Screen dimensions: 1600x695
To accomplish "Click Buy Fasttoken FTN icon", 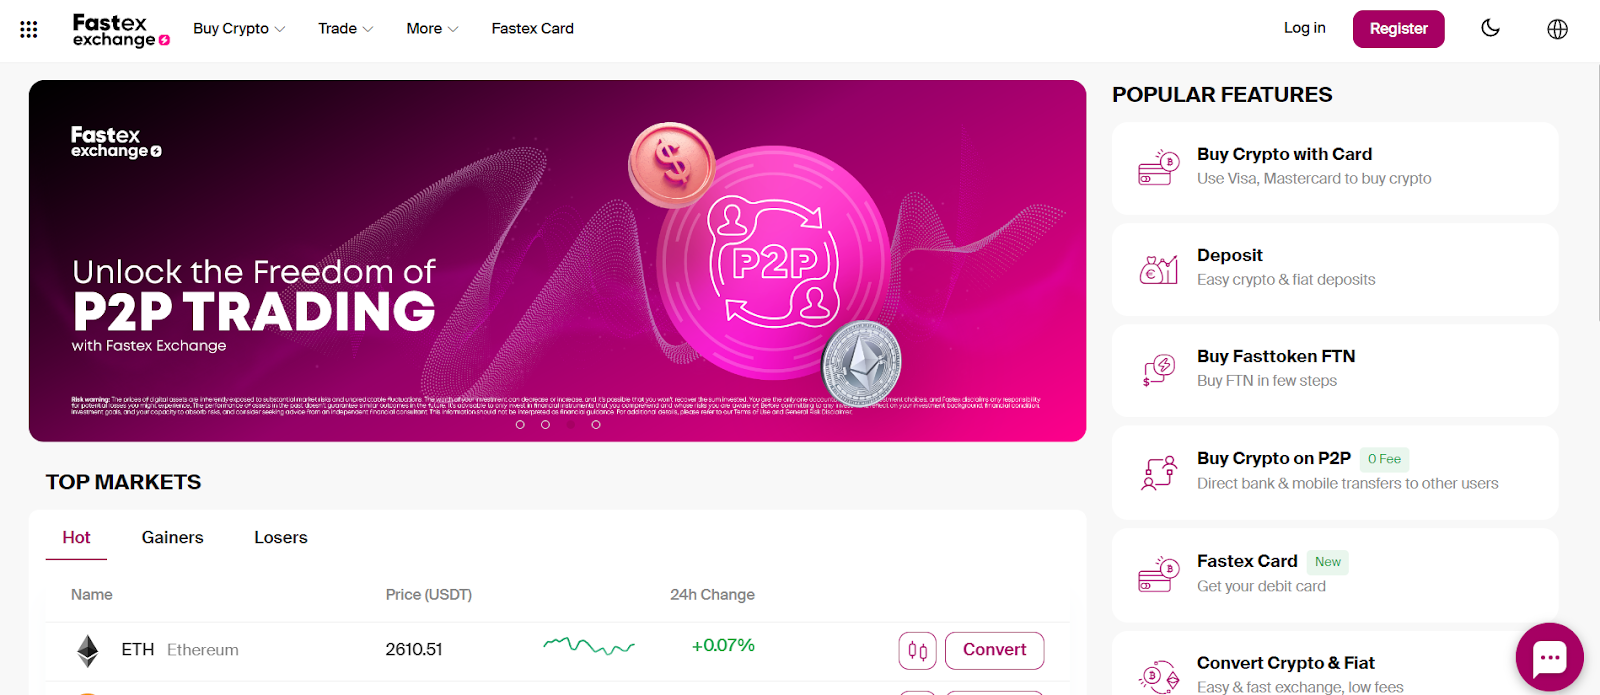I will (1158, 370).
